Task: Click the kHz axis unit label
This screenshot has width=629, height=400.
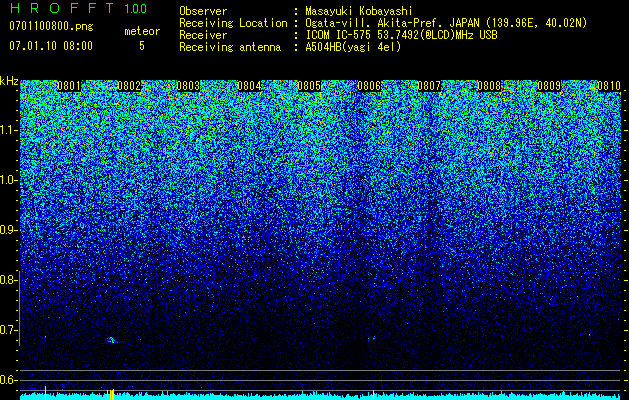Action: (x=9, y=81)
